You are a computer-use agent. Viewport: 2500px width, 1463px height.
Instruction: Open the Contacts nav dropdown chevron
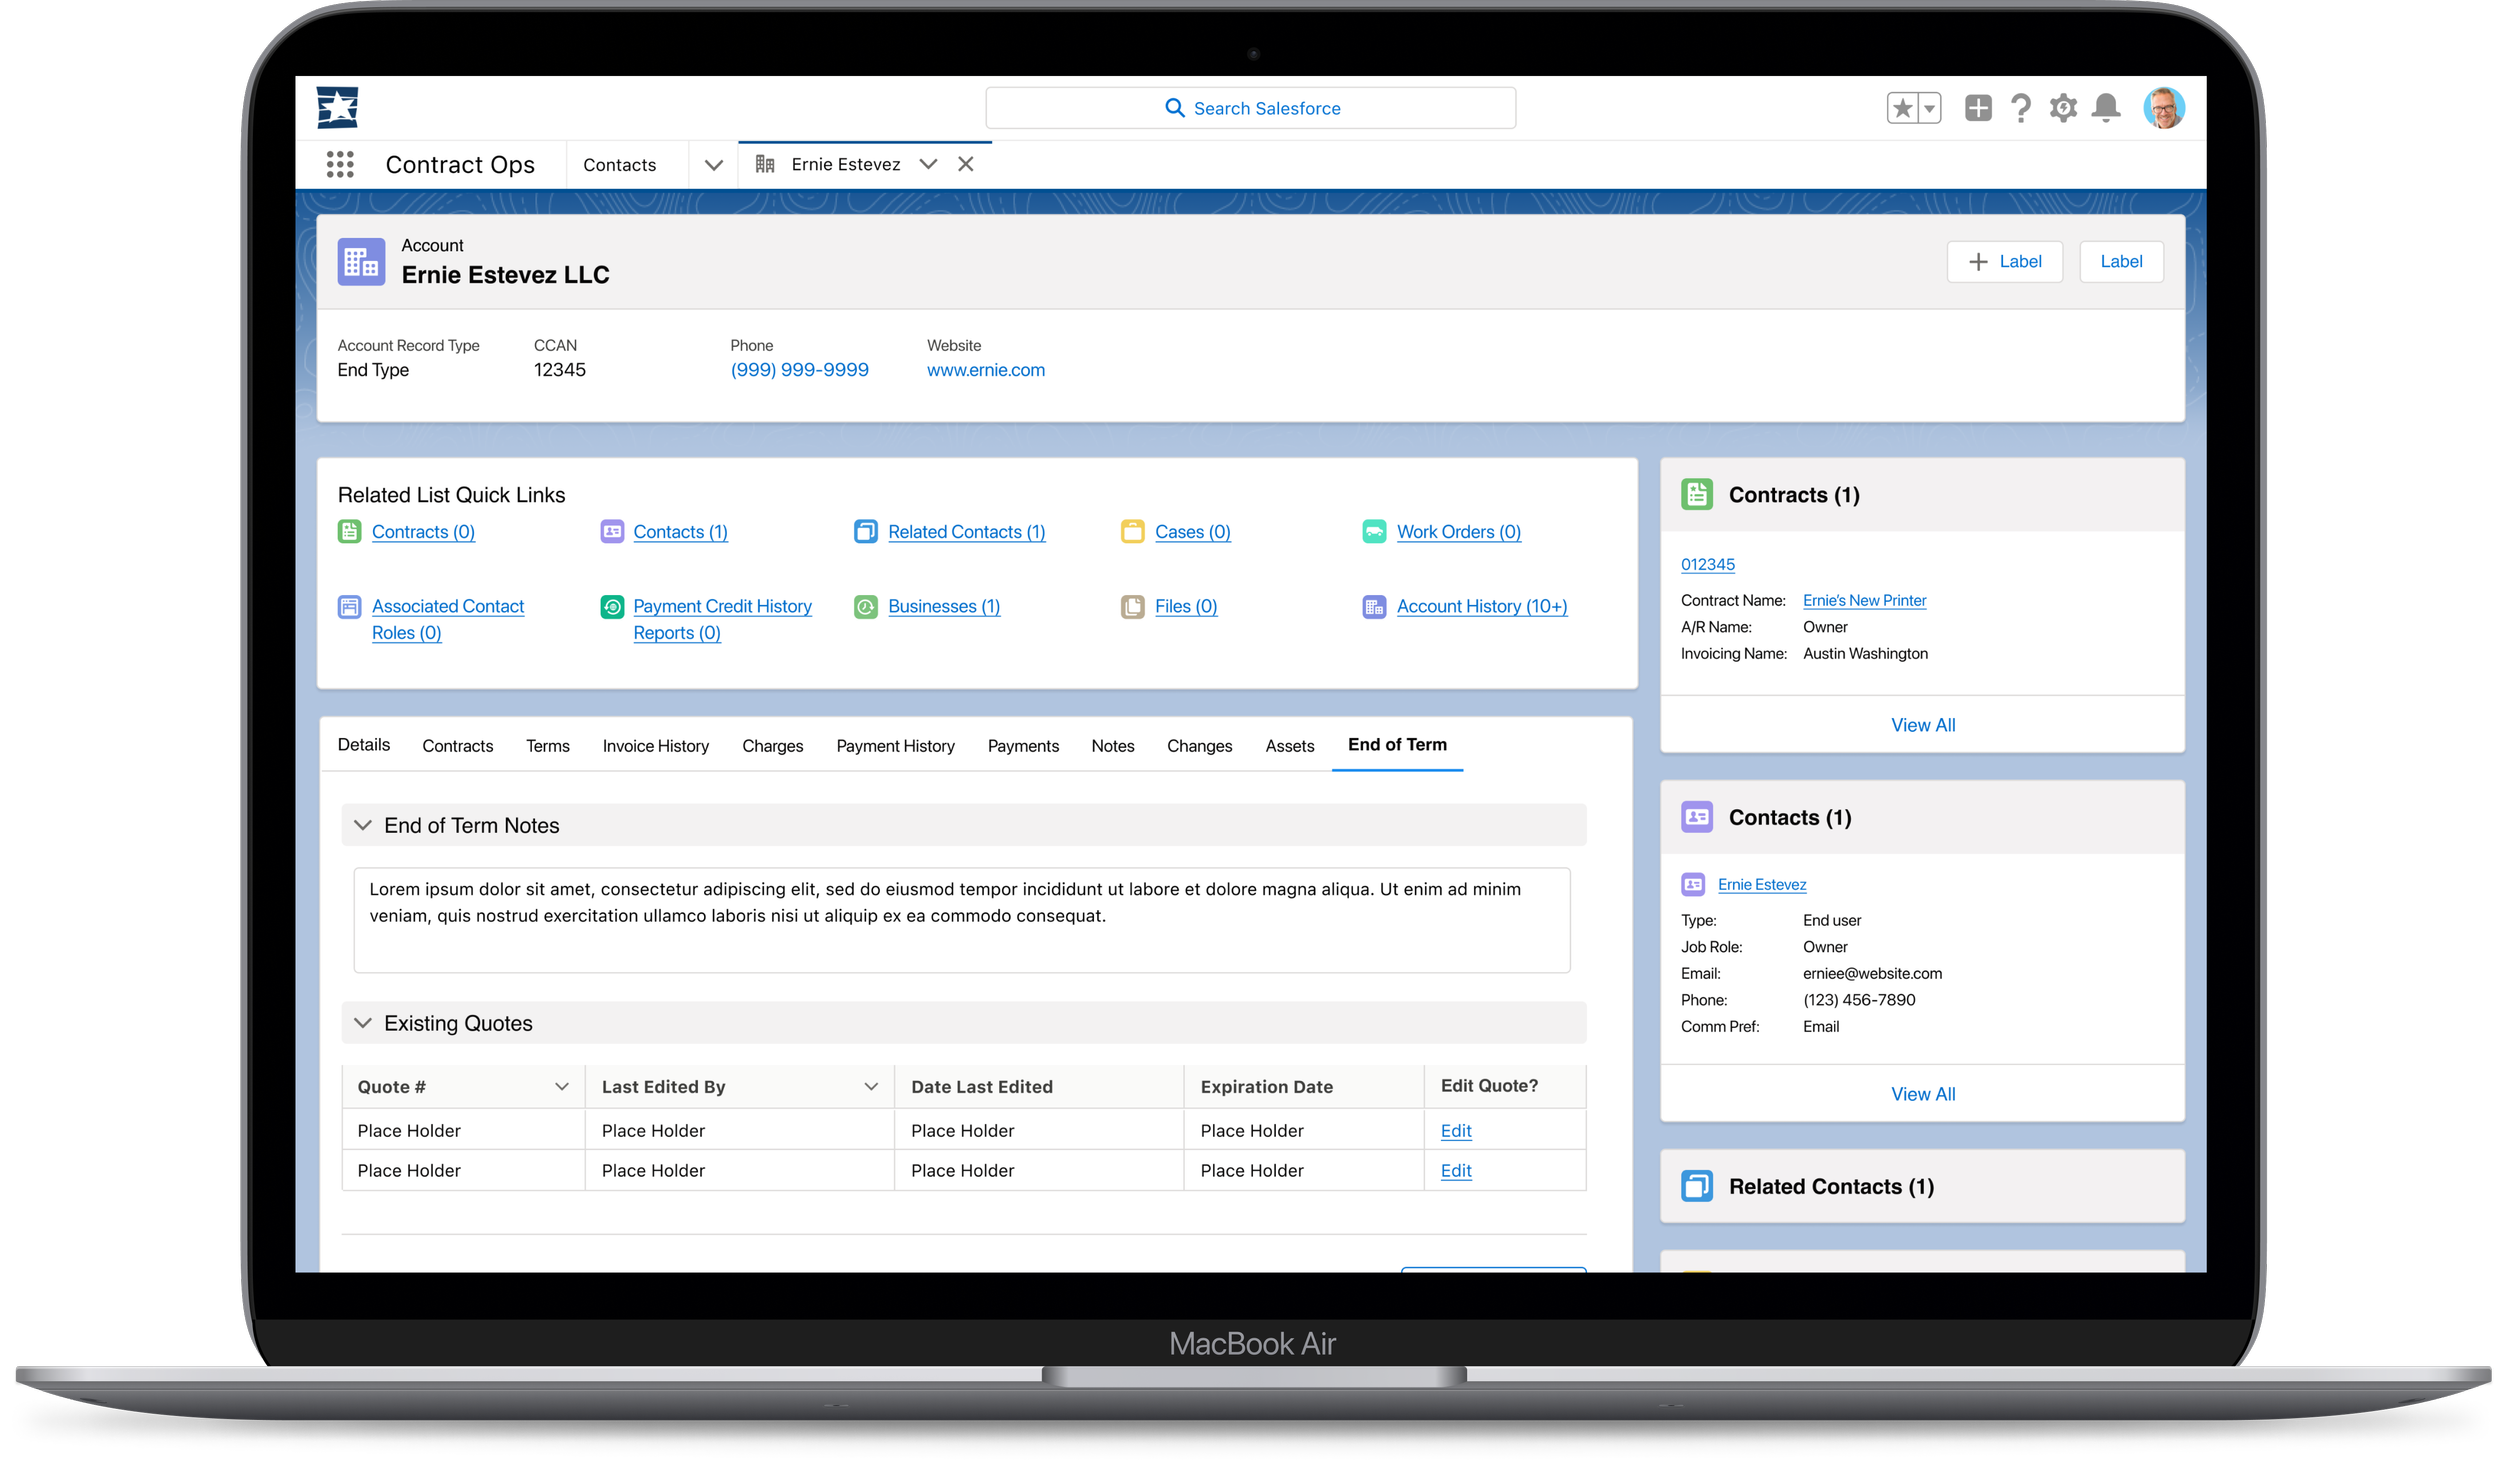(713, 165)
